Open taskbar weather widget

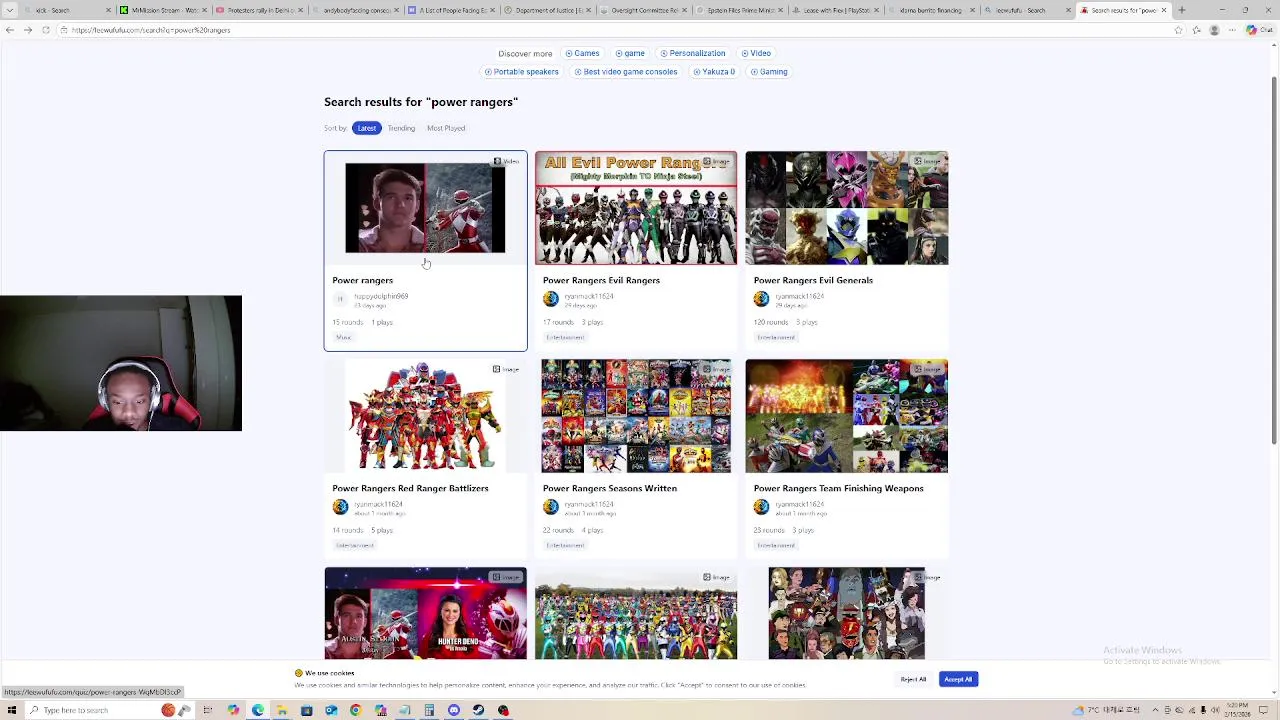(x=1108, y=710)
